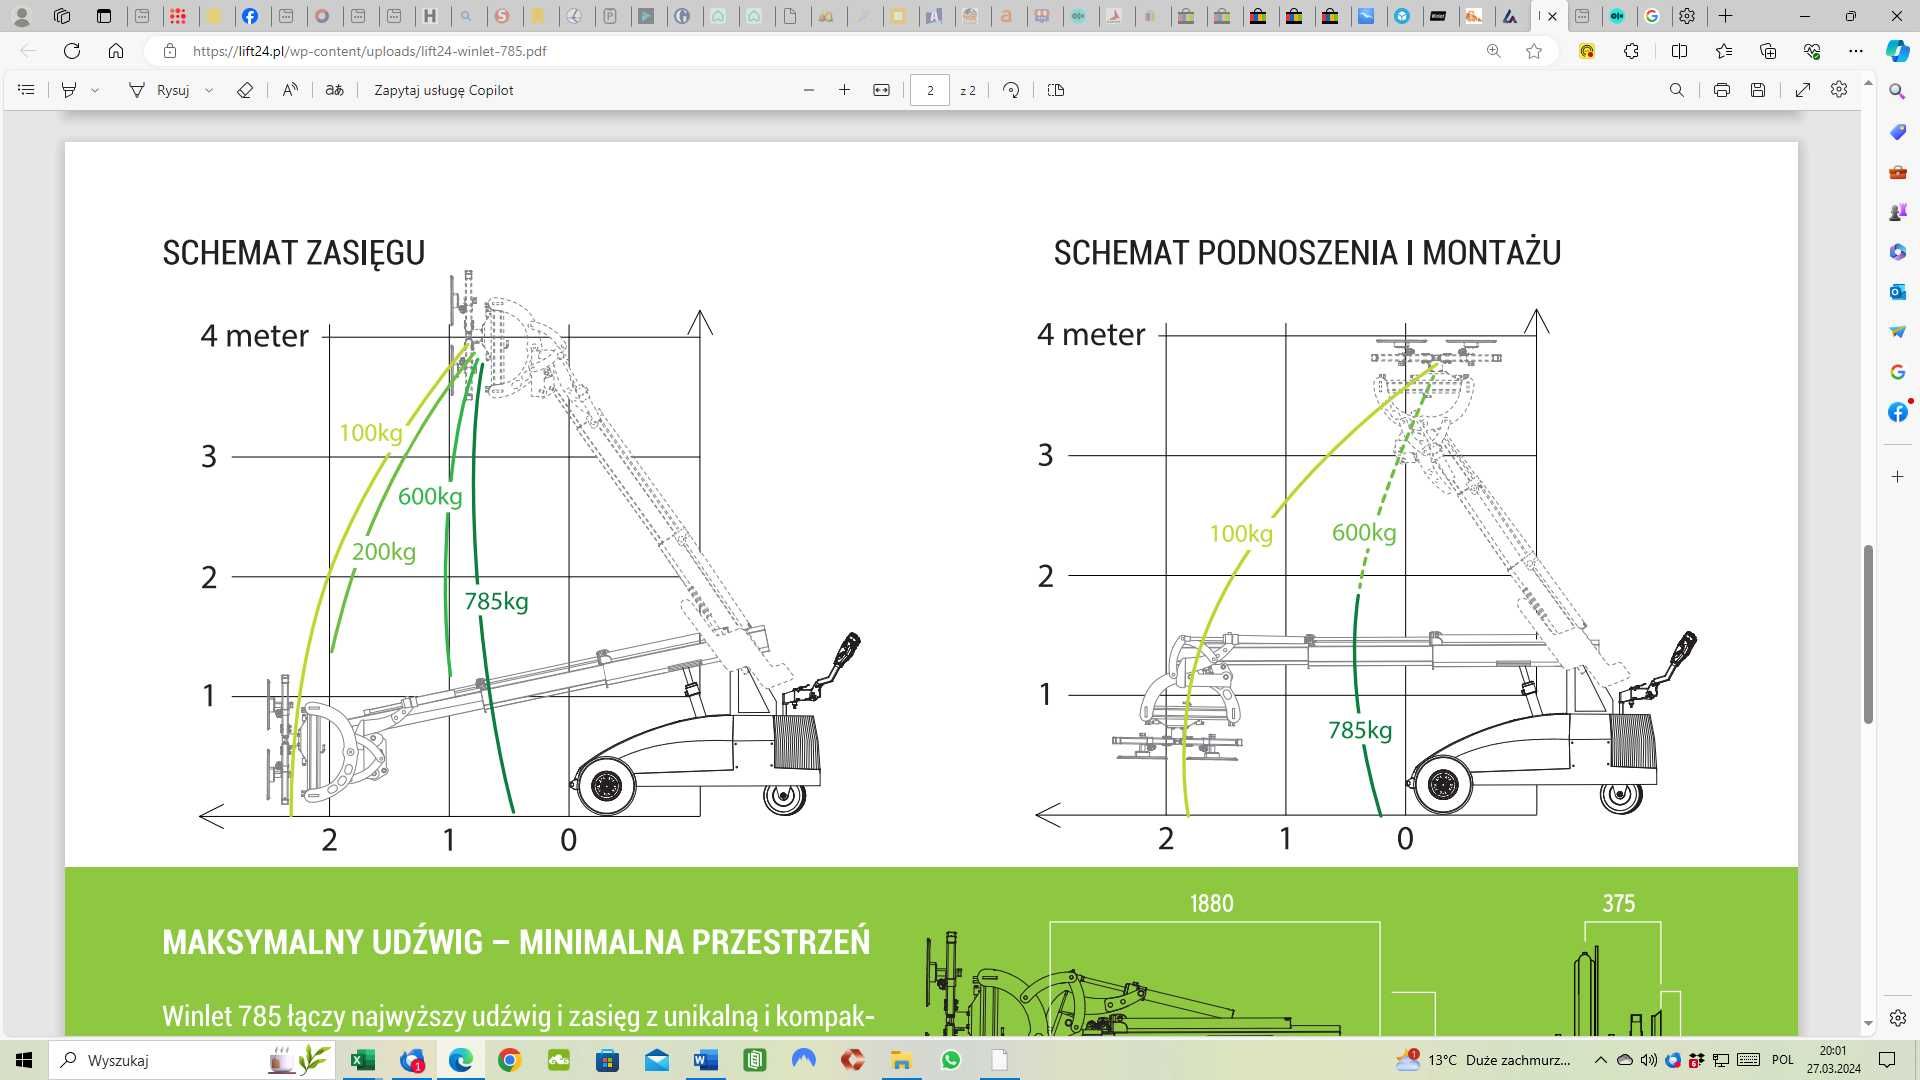This screenshot has width=1920, height=1080.
Task: Click the address bar URL
Action: pyautogui.click(x=369, y=51)
